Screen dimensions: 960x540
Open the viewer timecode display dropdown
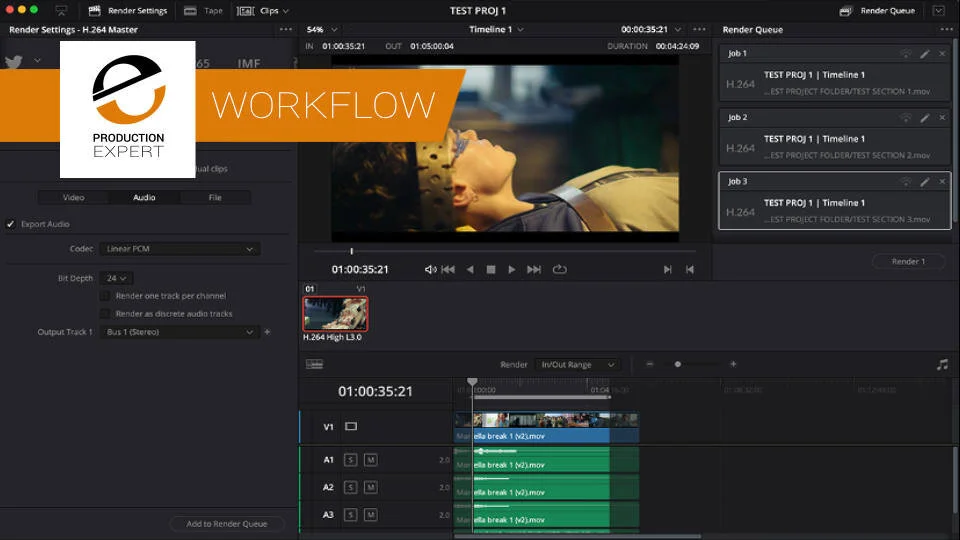(651, 29)
